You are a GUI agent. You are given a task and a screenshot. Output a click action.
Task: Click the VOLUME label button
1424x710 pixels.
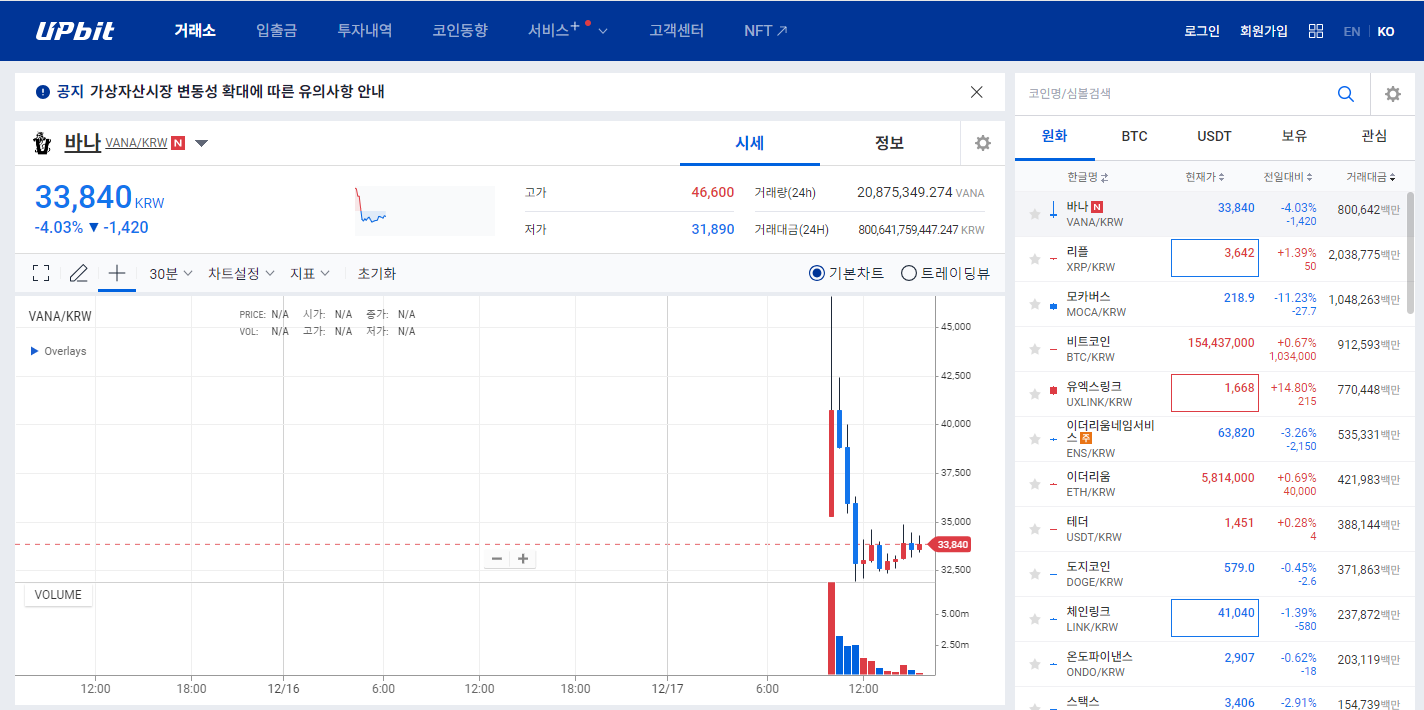pos(58,595)
